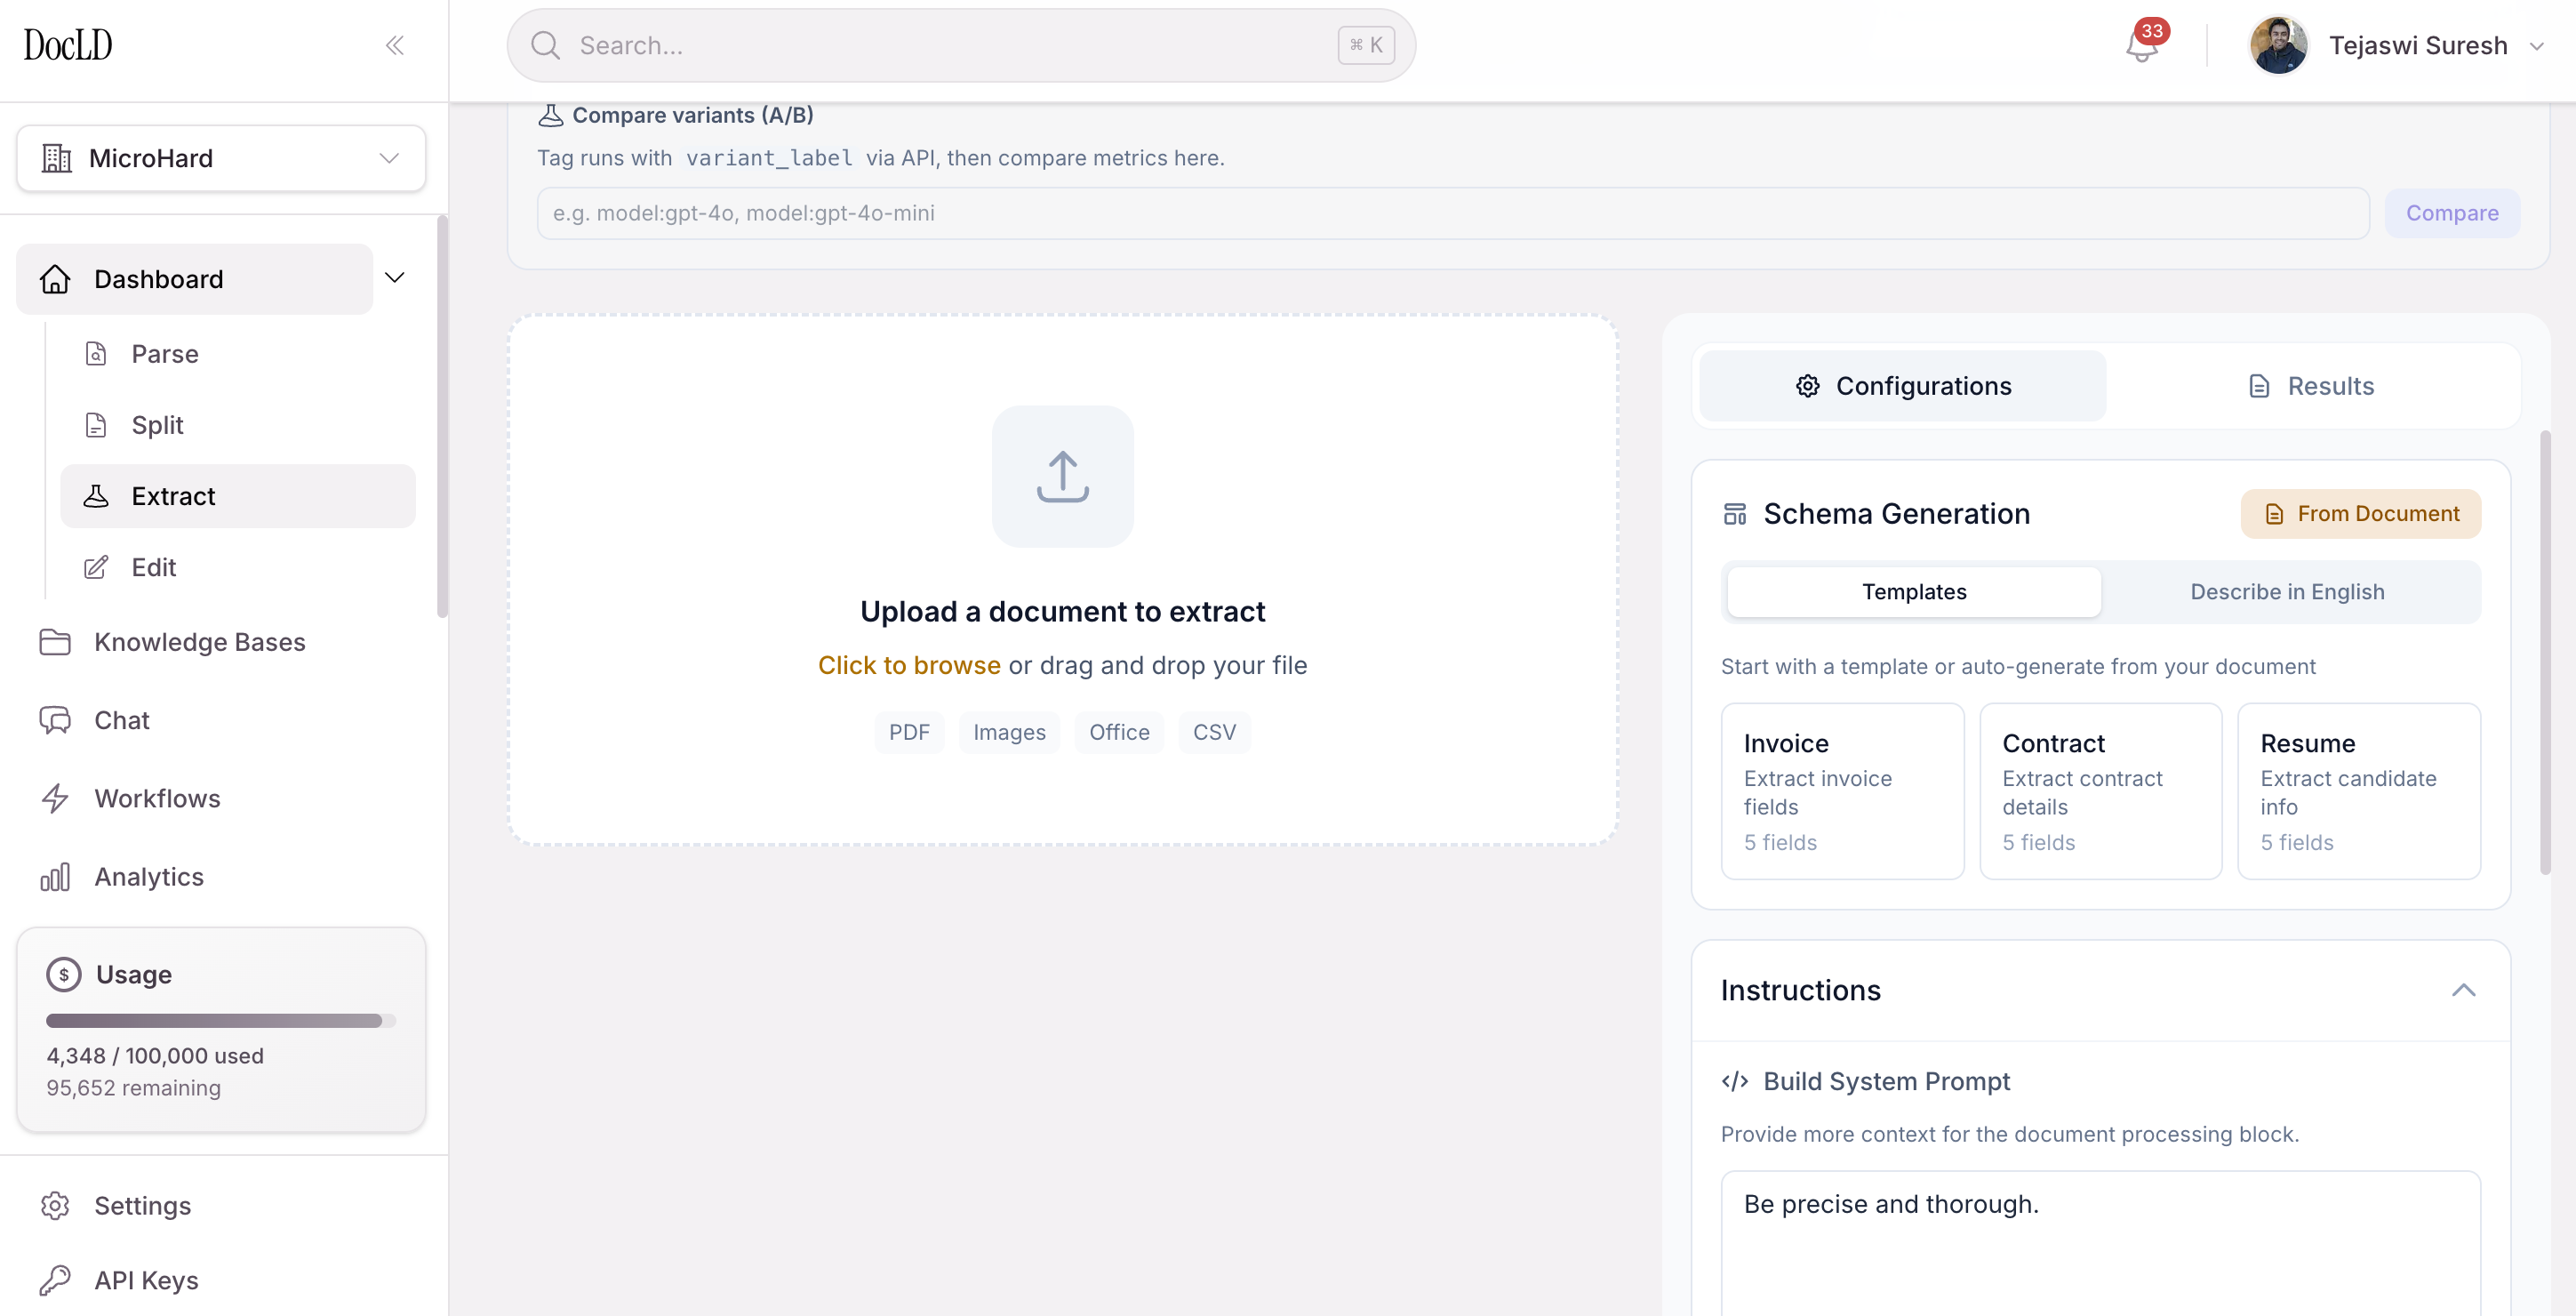Image resolution: width=2576 pixels, height=1316 pixels.
Task: Open API Keys in sidebar
Action: (x=146, y=1280)
